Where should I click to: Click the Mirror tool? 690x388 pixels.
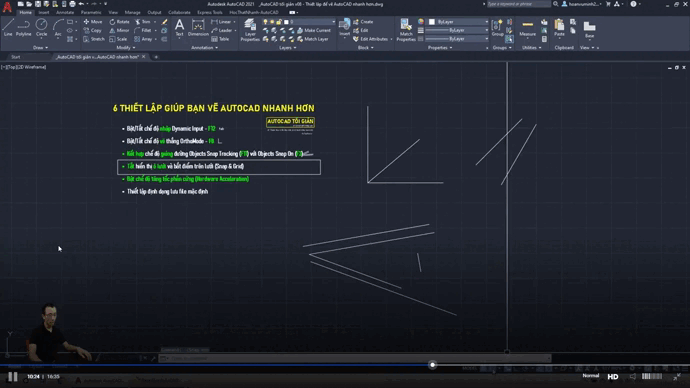pos(119,30)
